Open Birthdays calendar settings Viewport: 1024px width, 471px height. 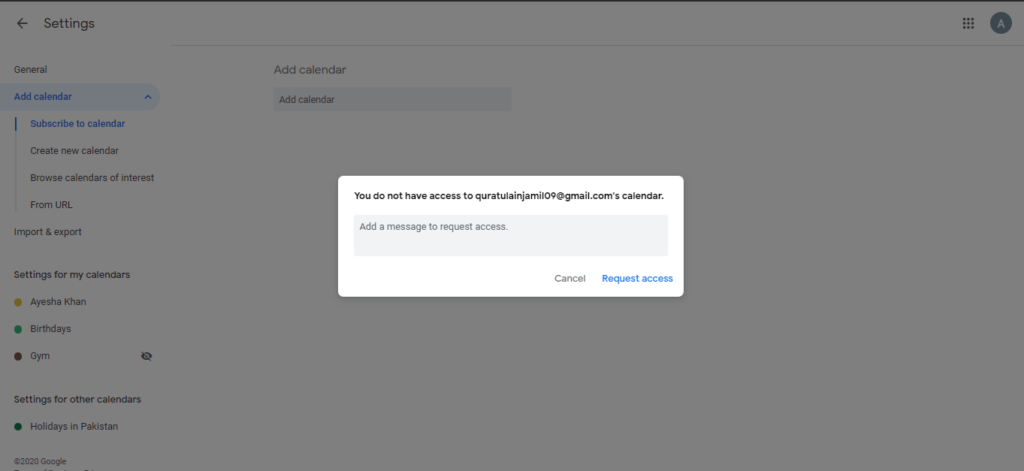[51, 329]
